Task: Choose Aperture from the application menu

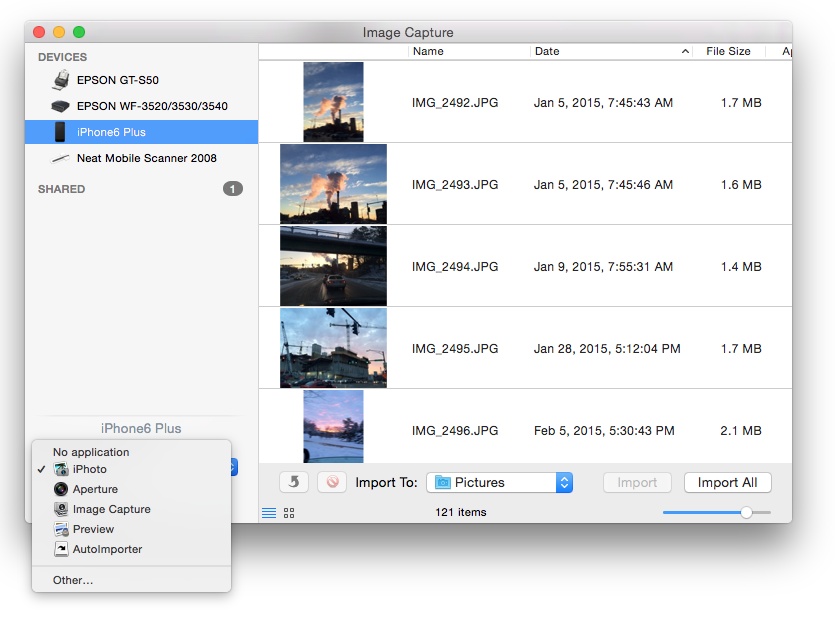Action: tap(95, 489)
